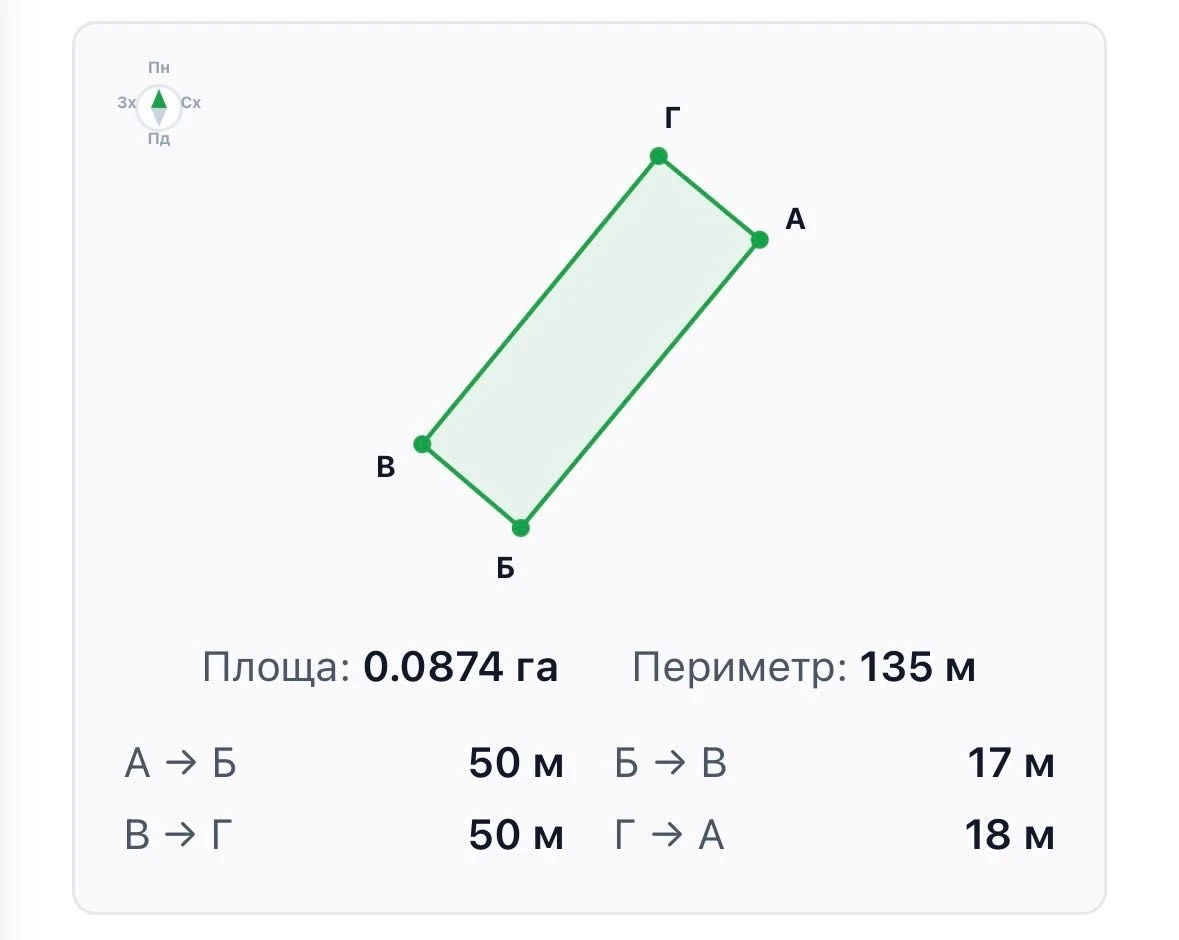Click the green vertex point А

[x=759, y=240]
